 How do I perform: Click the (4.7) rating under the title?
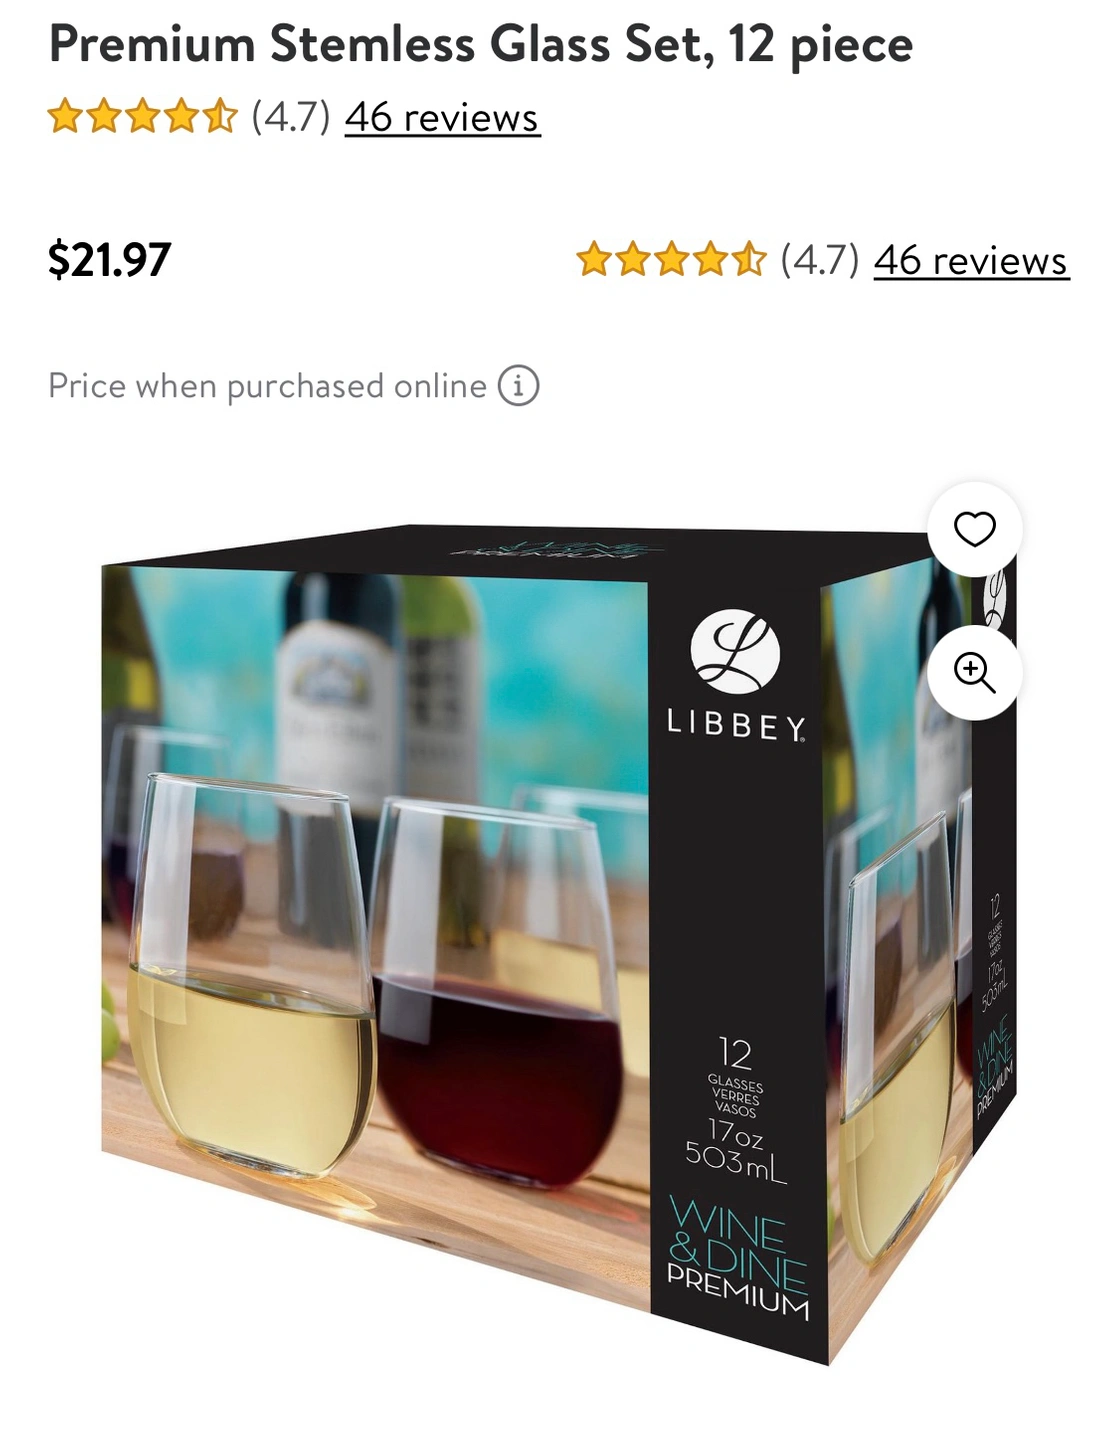coord(291,118)
